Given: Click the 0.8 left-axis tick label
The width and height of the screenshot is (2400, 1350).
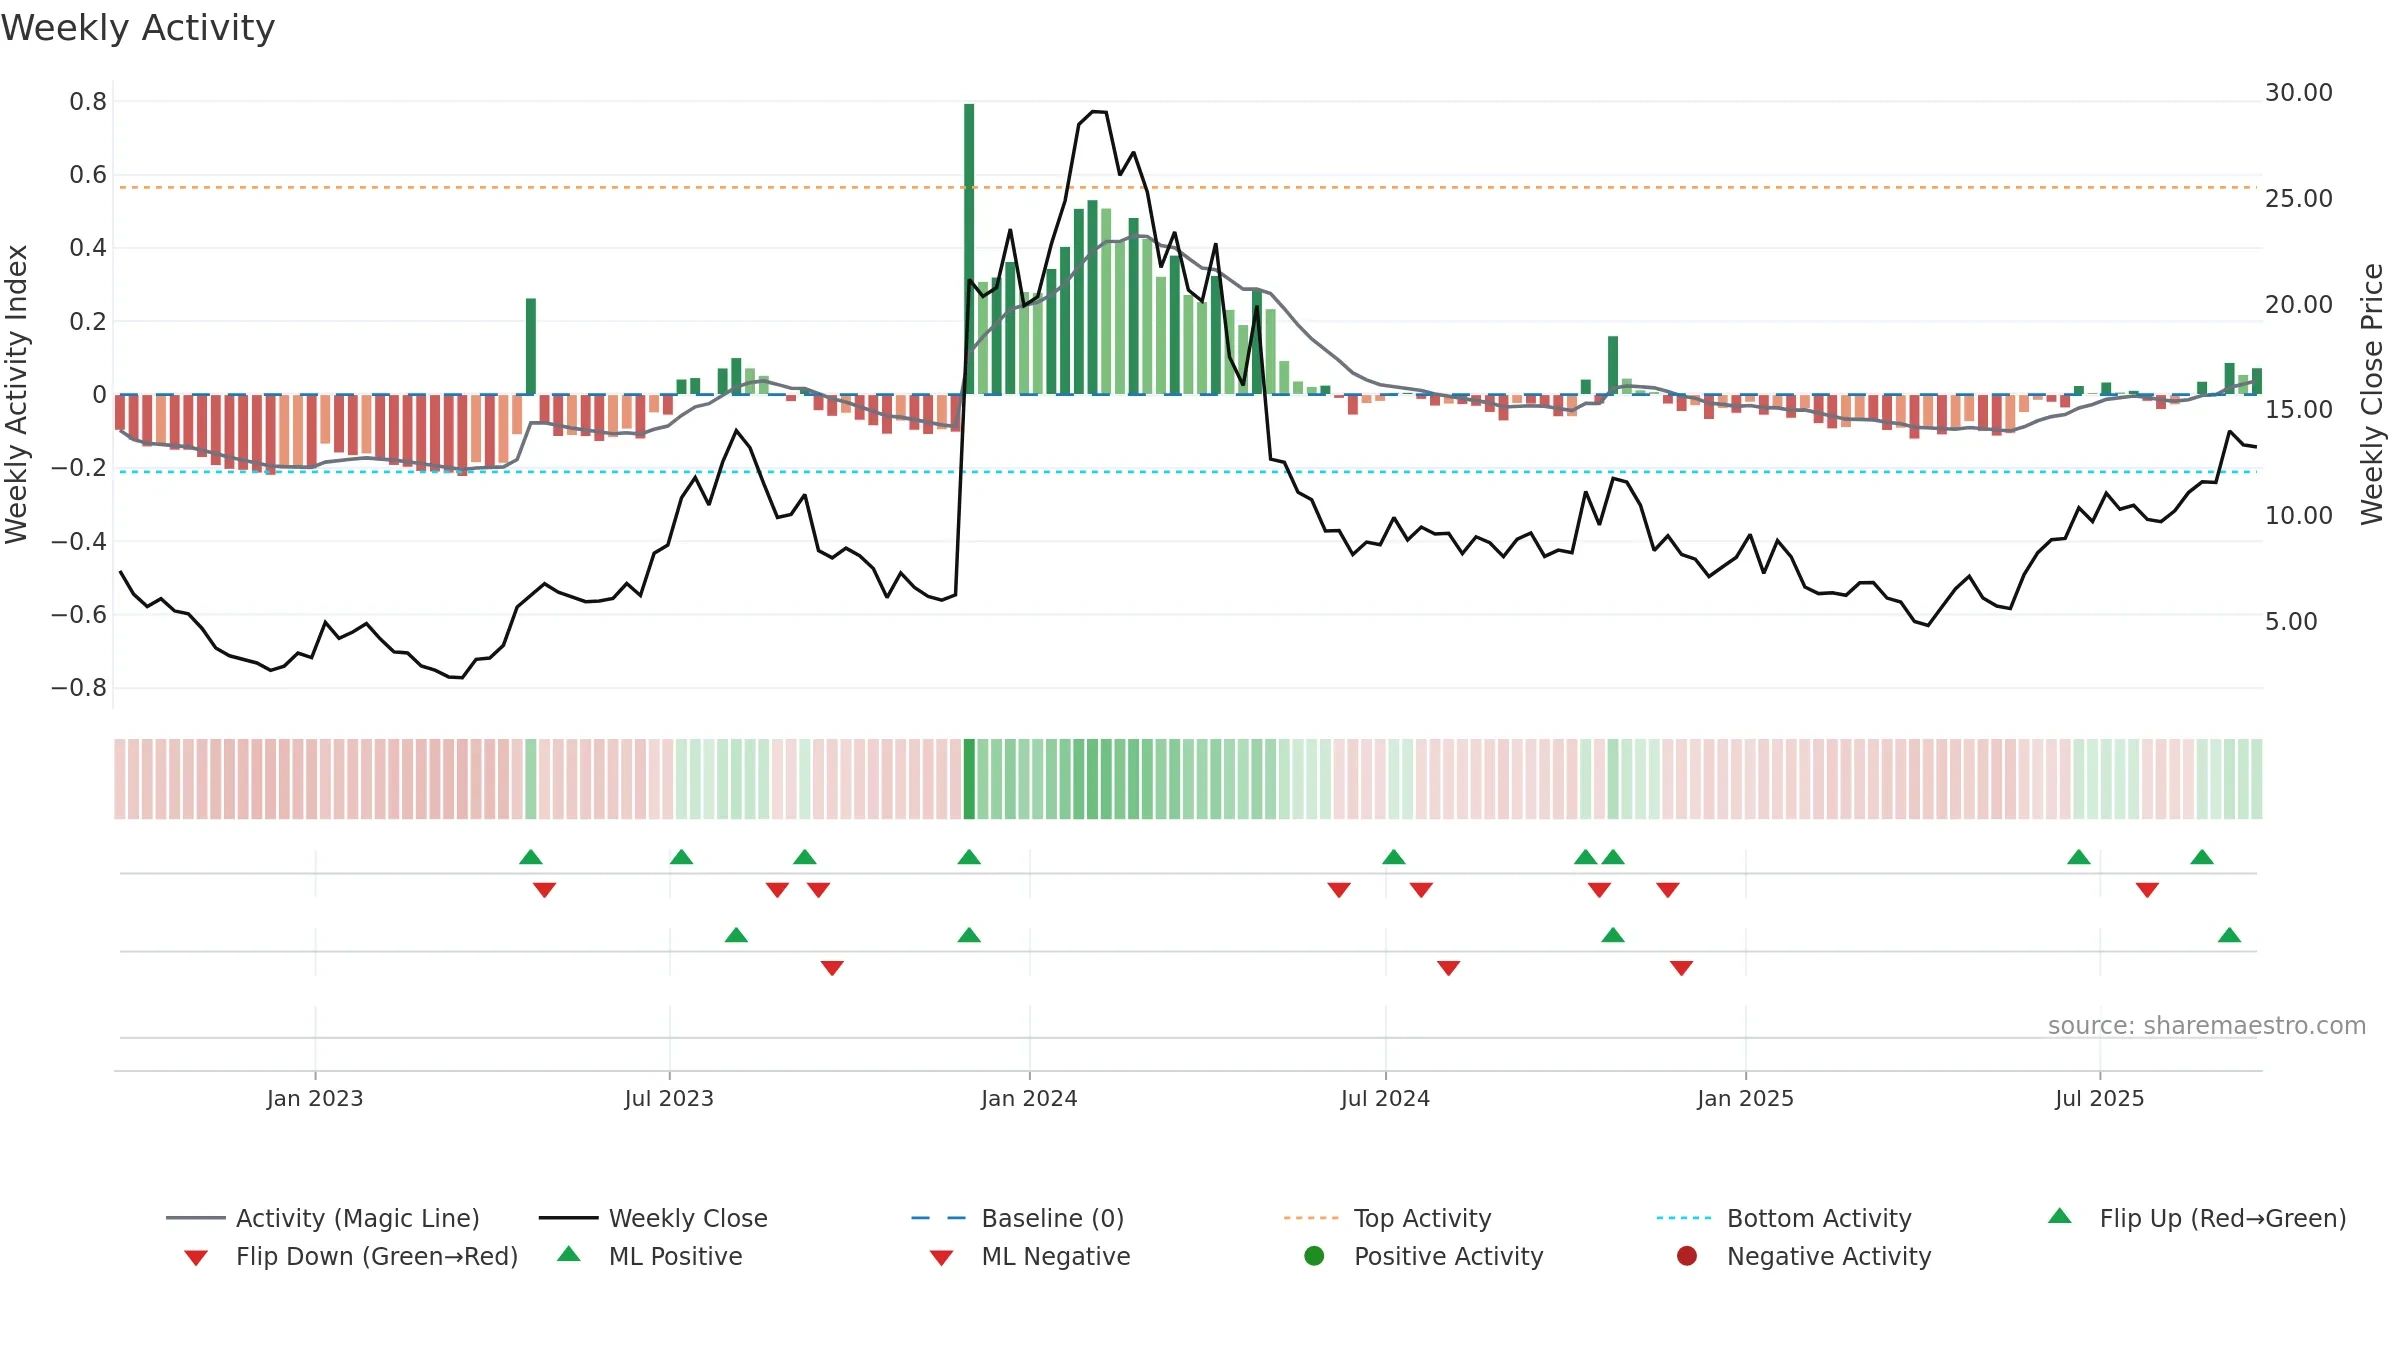Looking at the screenshot, I should 88,101.
